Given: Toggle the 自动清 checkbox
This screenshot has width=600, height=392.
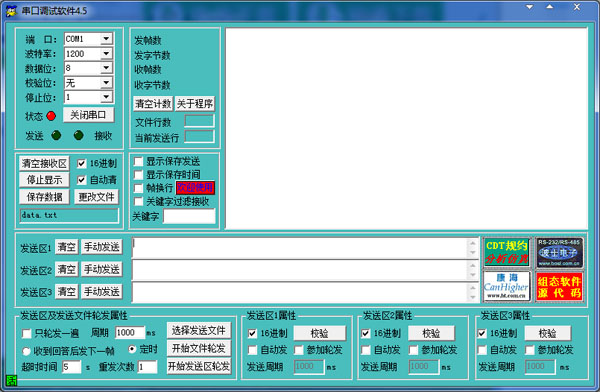Looking at the screenshot, I should [81, 180].
